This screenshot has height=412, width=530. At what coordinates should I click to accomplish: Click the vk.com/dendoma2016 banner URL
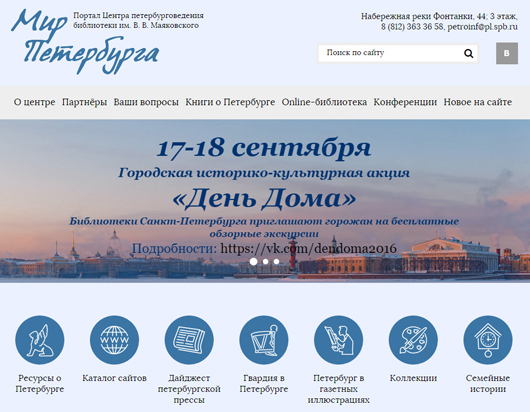308,248
